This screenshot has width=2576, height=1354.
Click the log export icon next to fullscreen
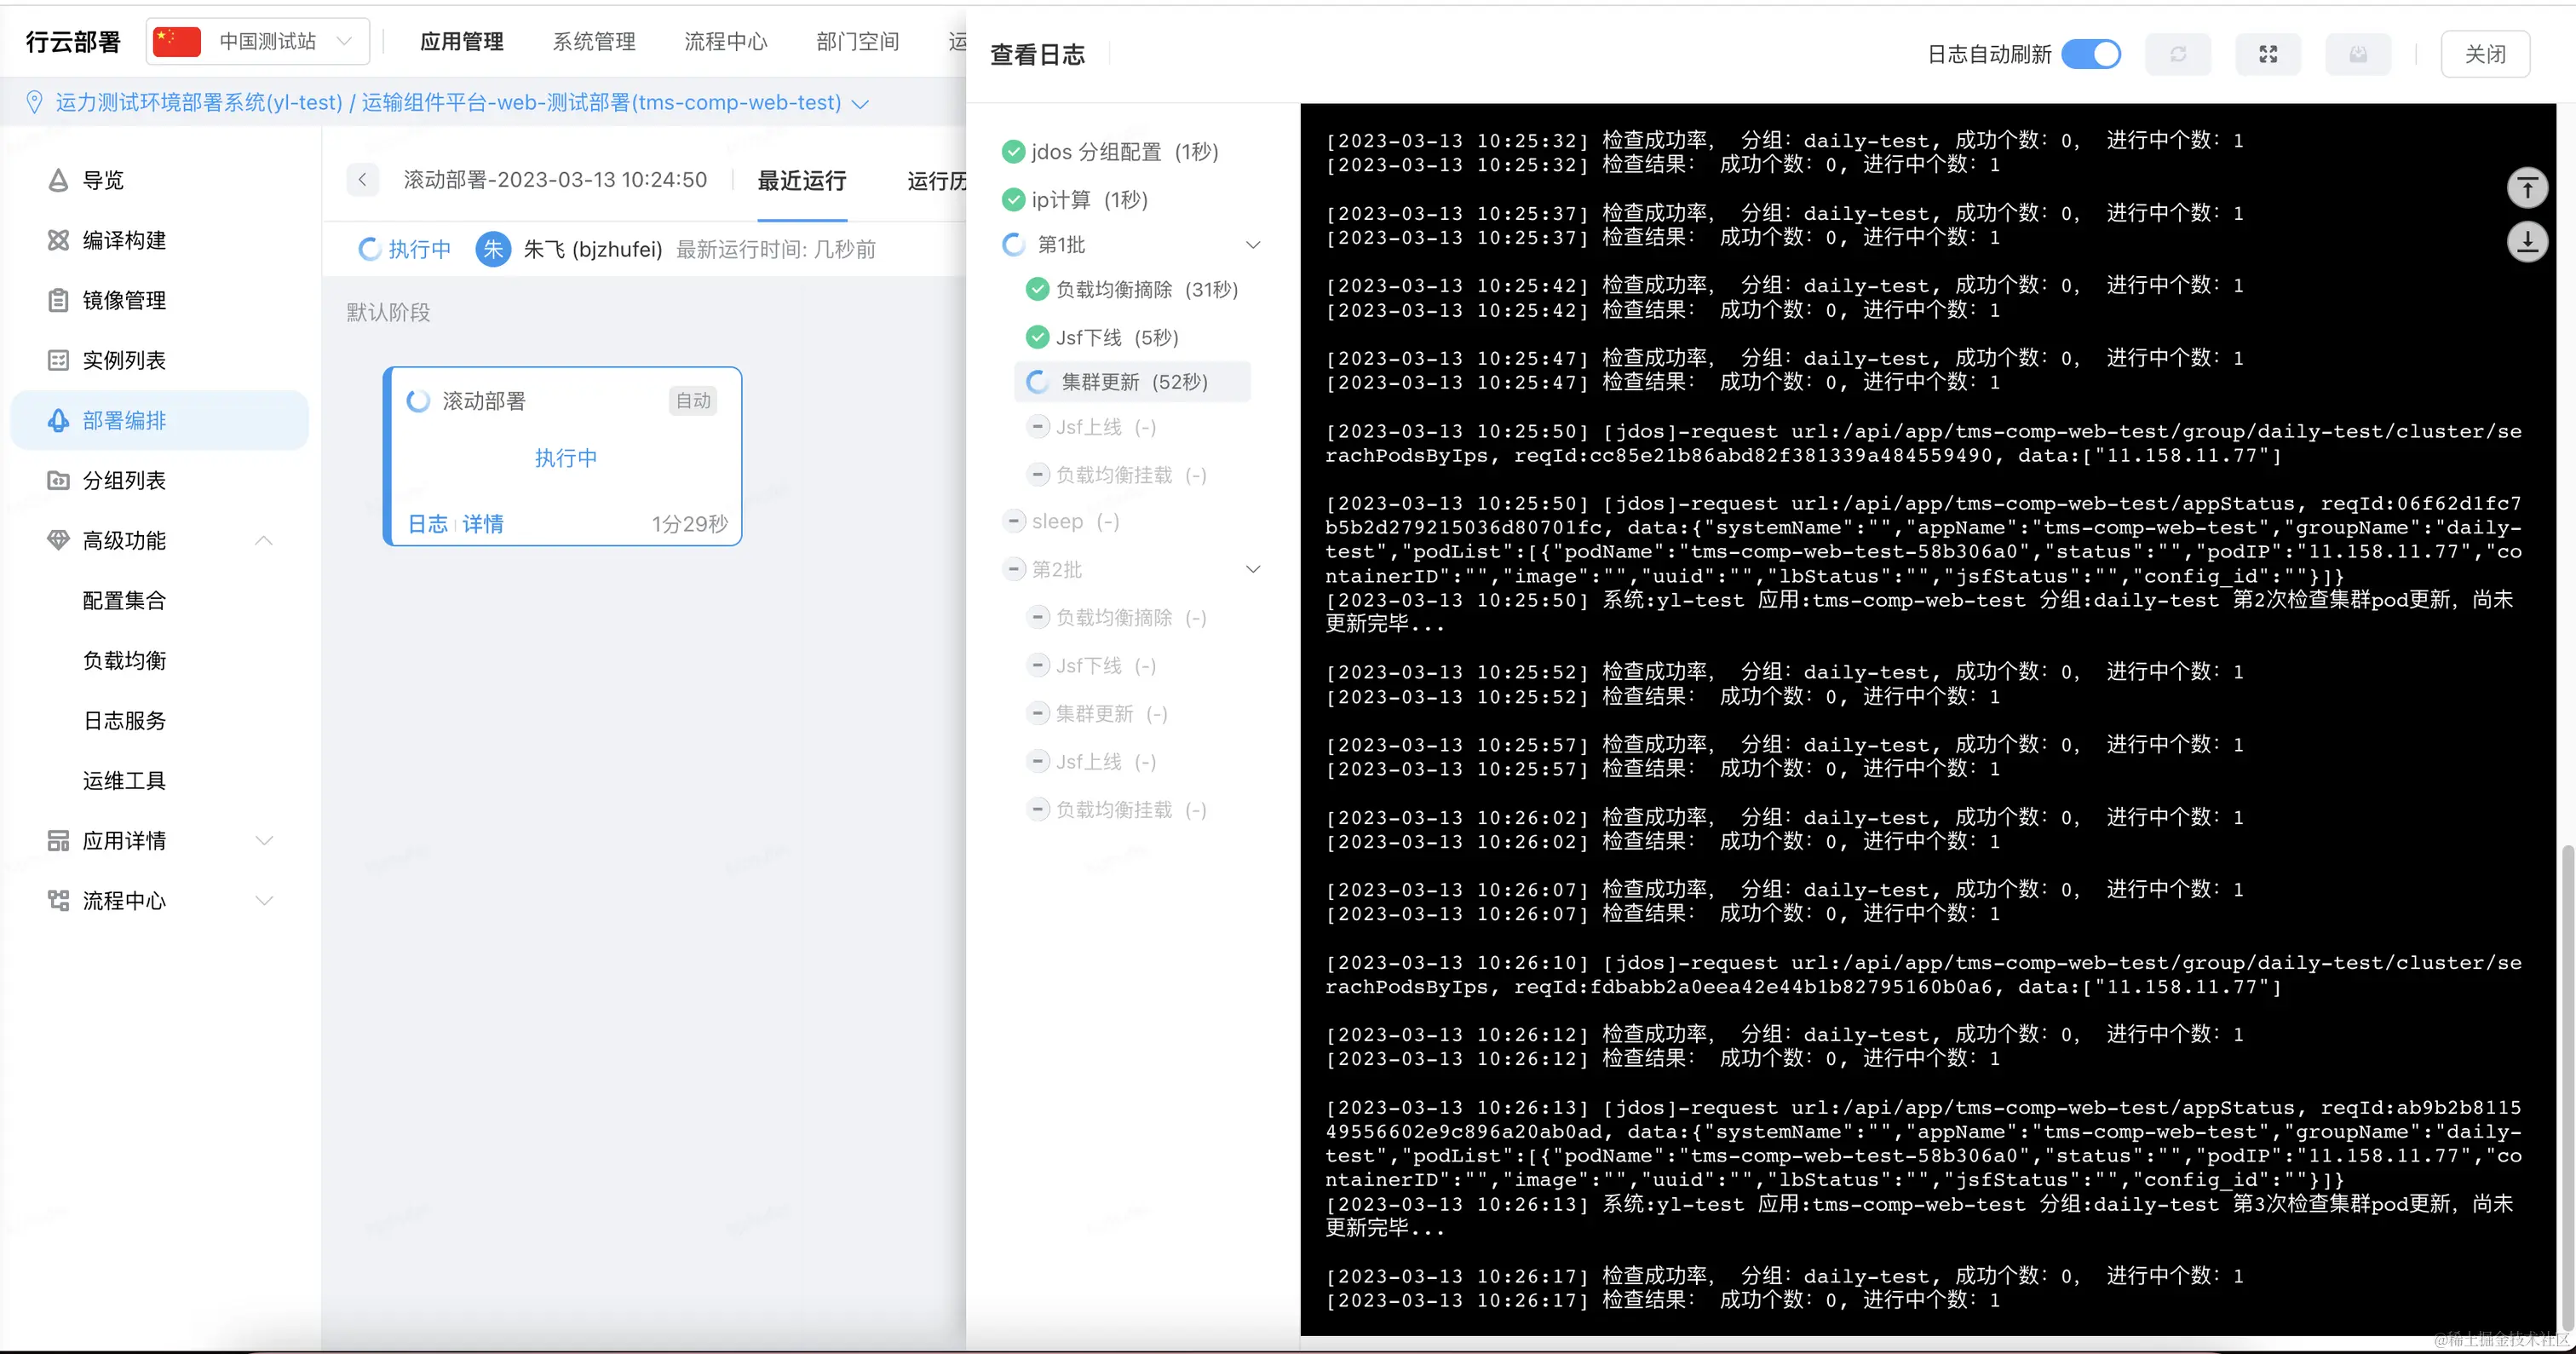point(2357,54)
